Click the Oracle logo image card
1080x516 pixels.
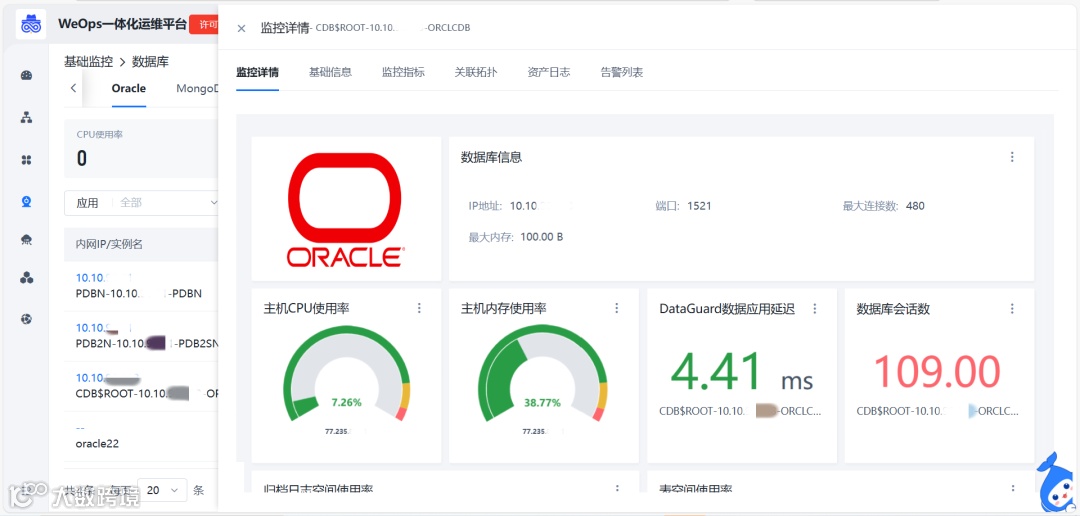pos(346,208)
